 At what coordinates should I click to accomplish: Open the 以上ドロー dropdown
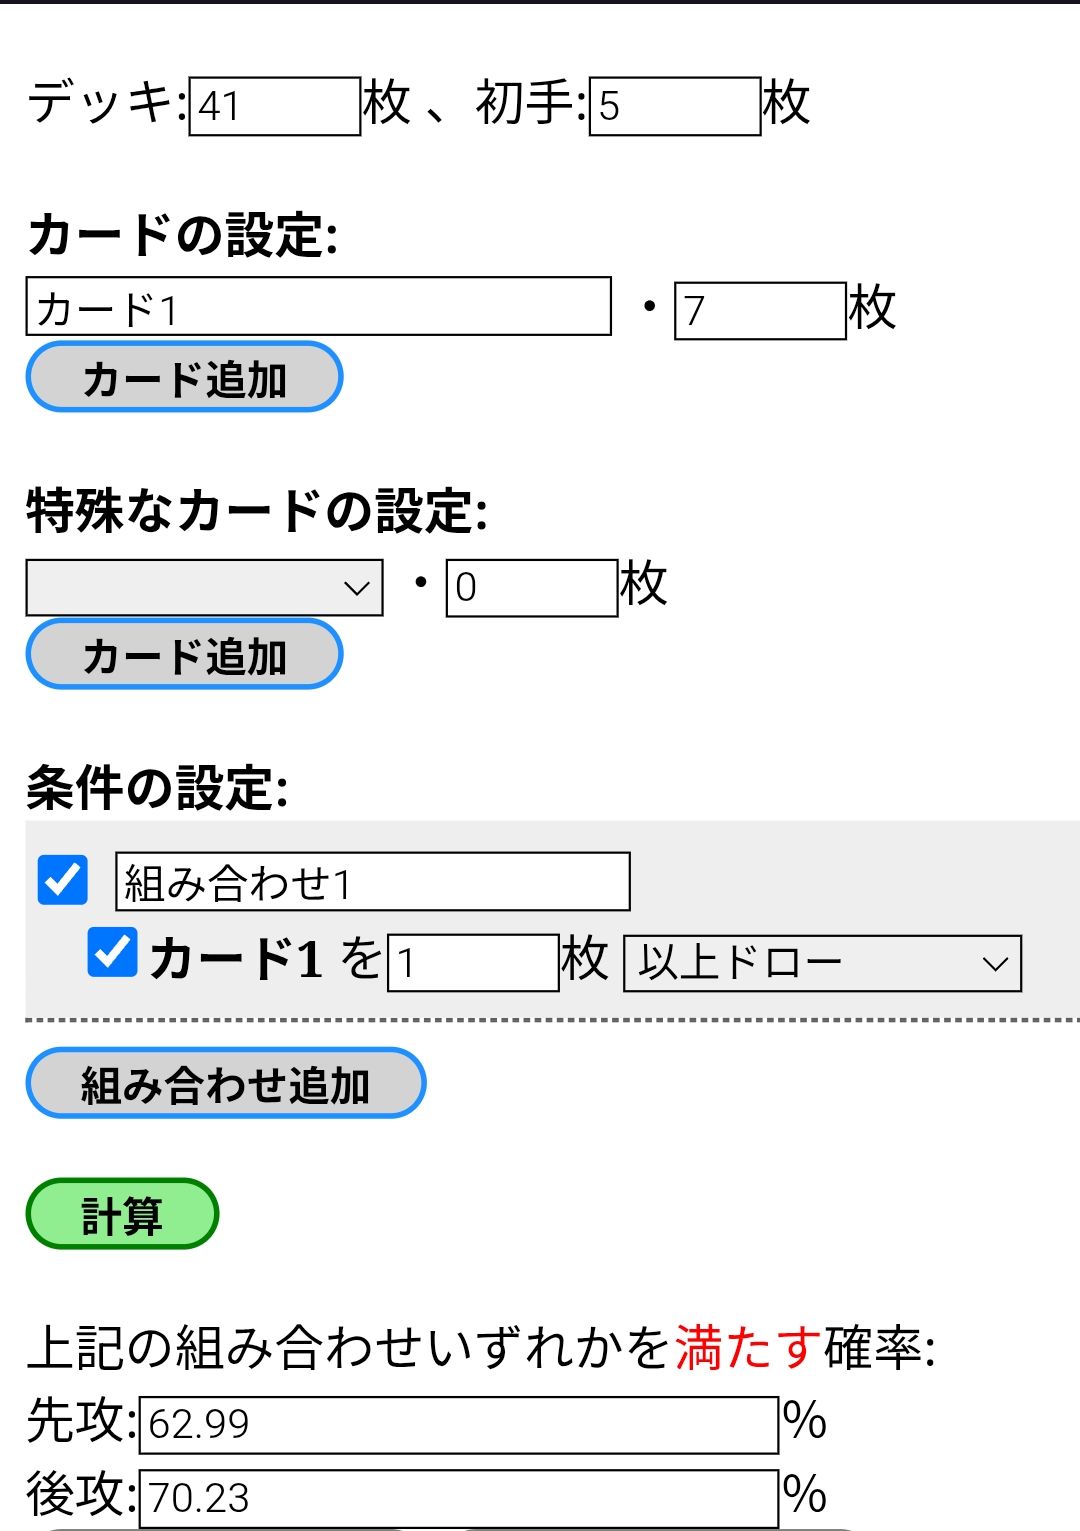pyautogui.click(x=822, y=963)
